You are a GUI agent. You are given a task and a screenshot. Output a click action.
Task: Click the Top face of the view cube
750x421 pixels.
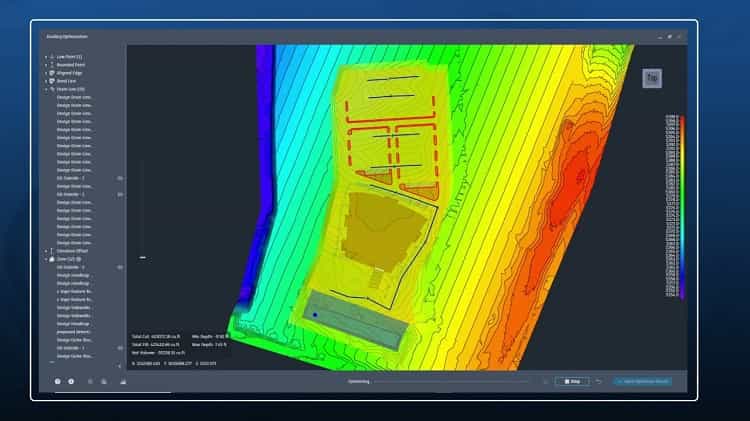[x=652, y=78]
